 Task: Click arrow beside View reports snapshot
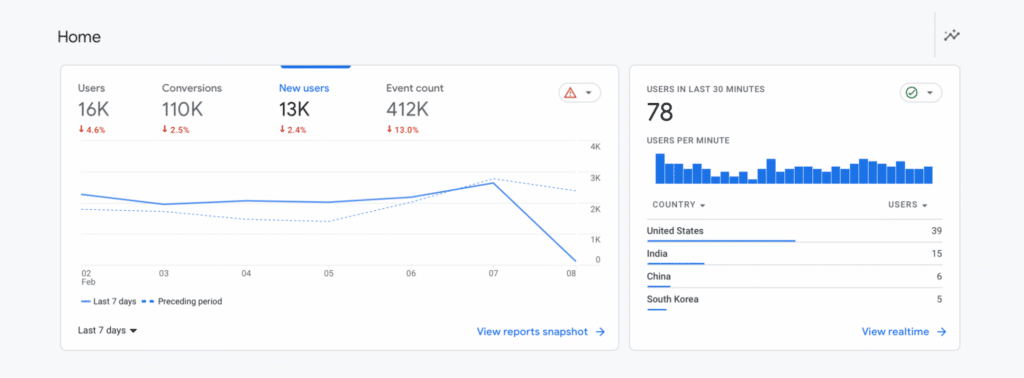tap(600, 332)
